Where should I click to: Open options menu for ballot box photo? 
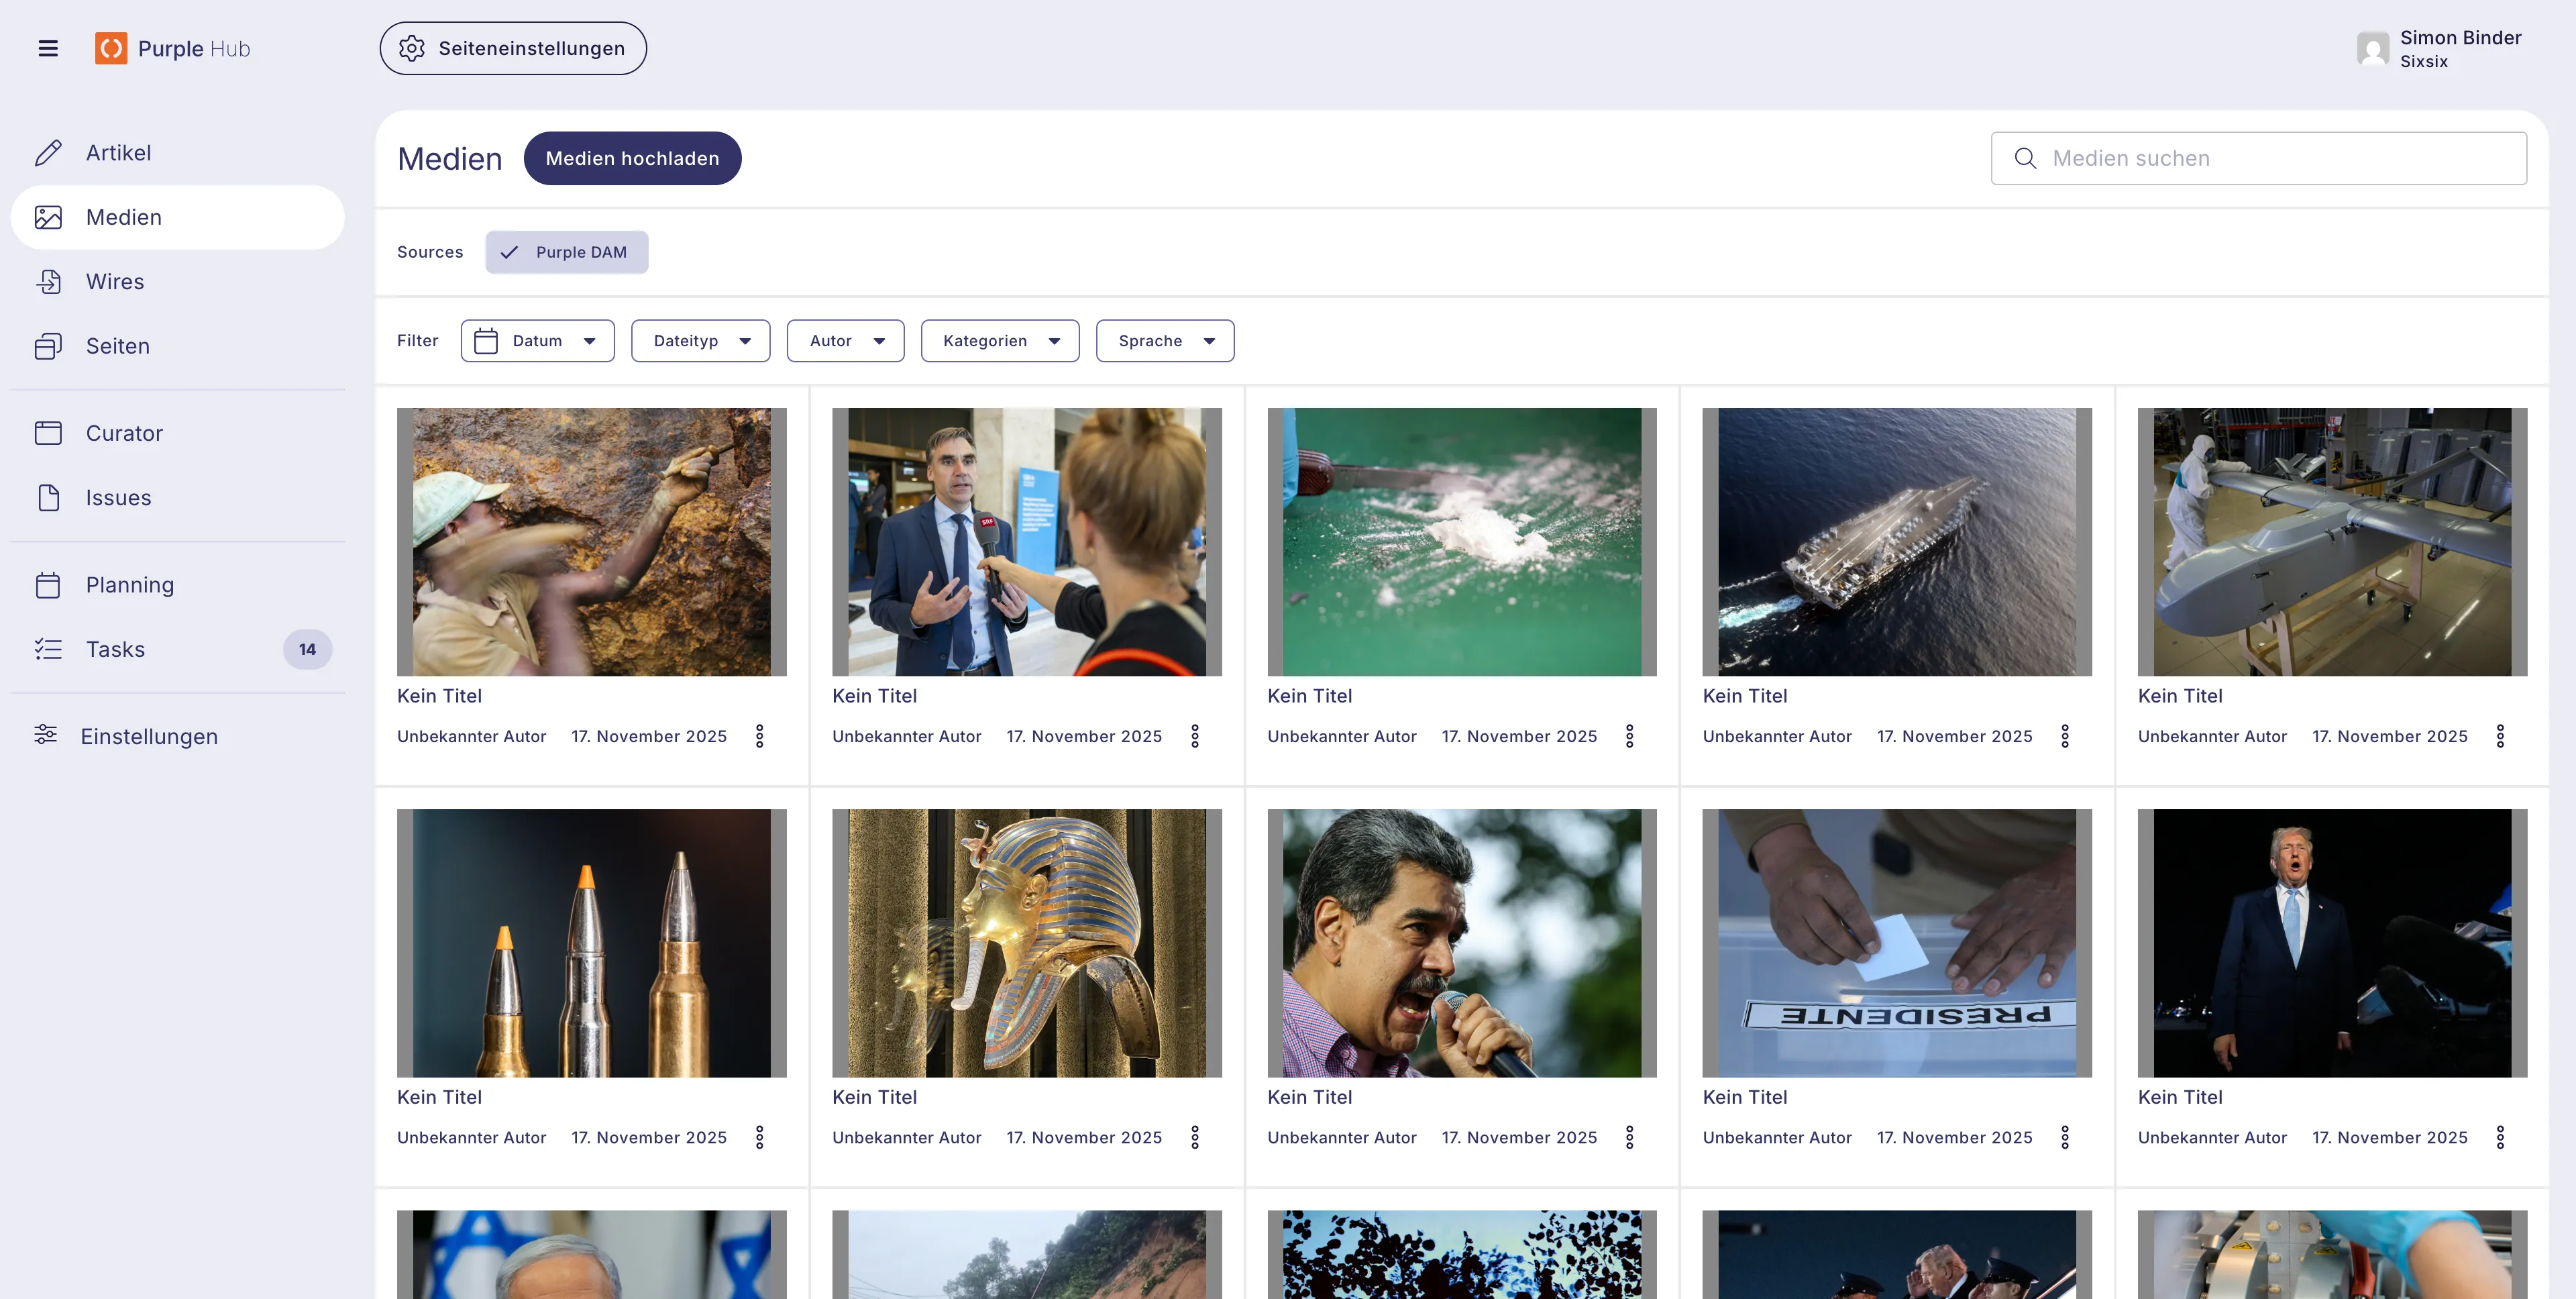(x=2065, y=1138)
